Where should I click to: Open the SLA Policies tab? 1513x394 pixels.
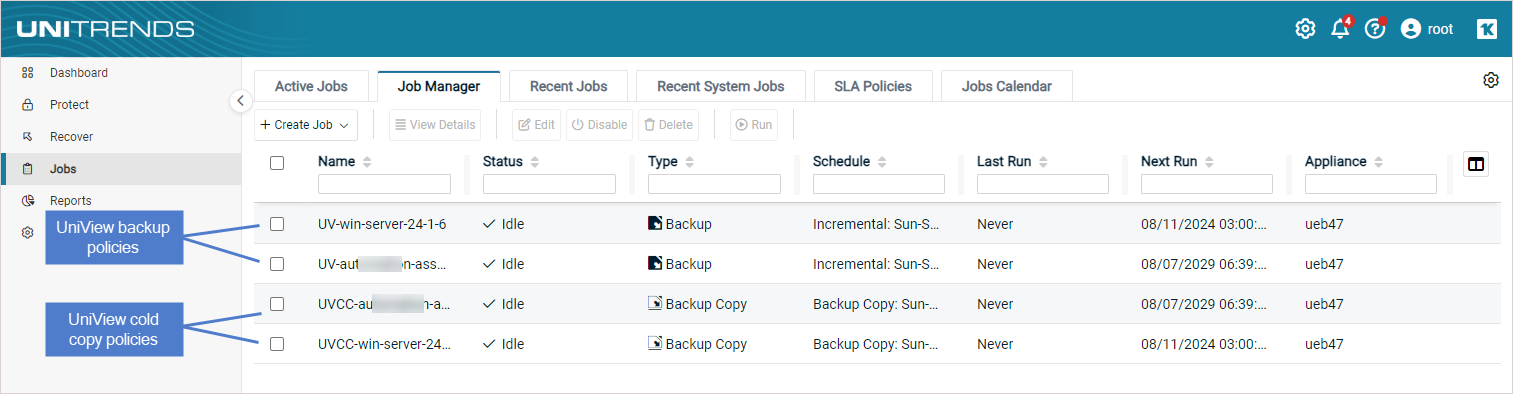click(x=873, y=86)
